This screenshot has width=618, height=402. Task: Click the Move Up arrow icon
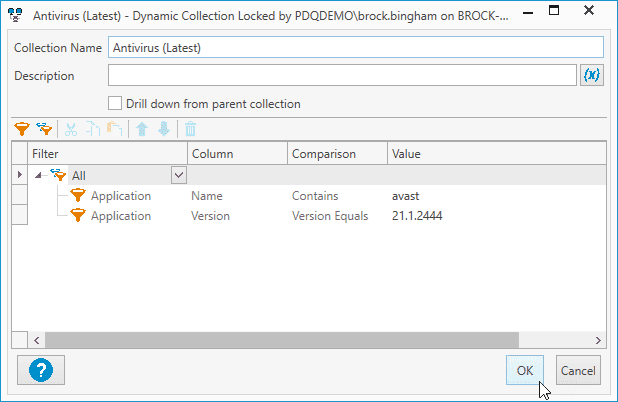142,129
